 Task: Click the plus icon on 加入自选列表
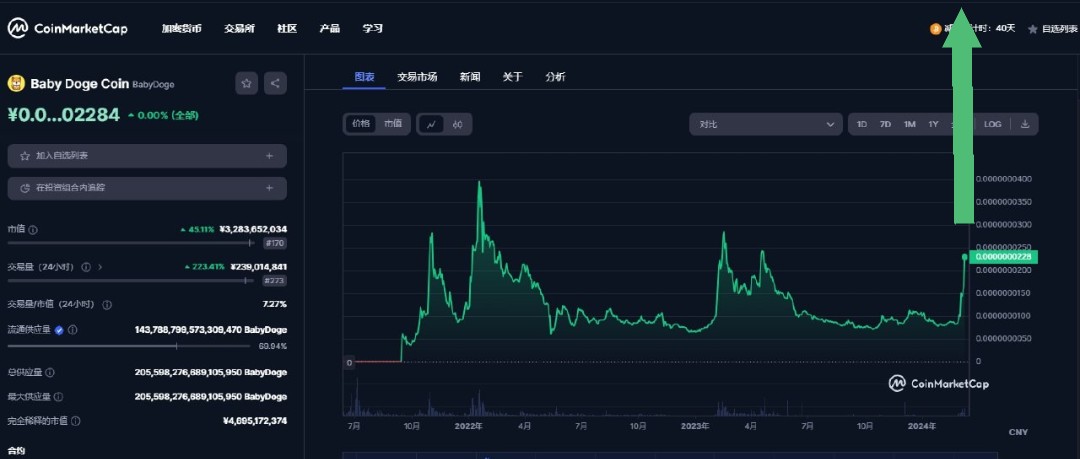tap(269, 156)
